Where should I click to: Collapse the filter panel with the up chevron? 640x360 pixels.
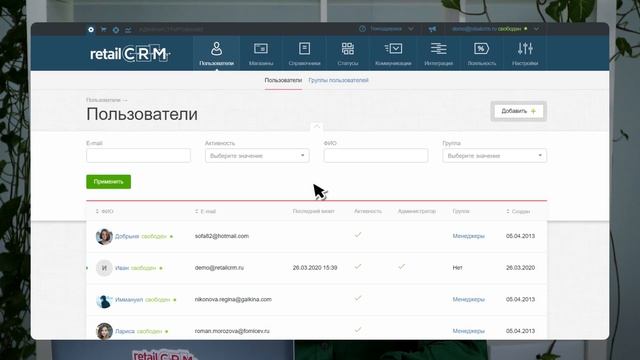click(x=316, y=127)
